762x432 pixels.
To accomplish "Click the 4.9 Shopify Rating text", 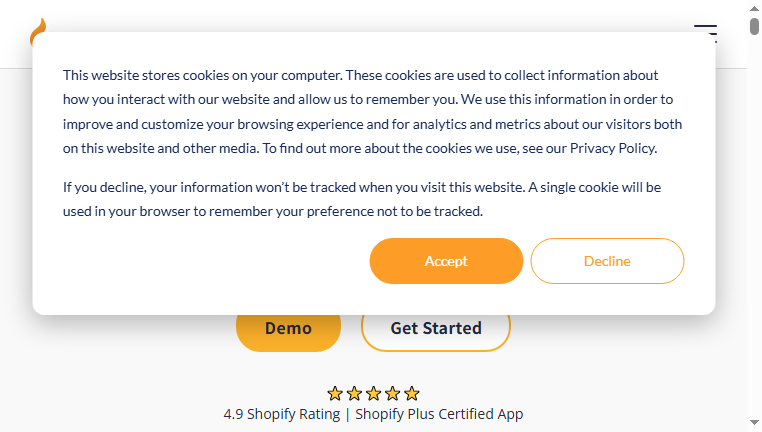I will point(282,414).
